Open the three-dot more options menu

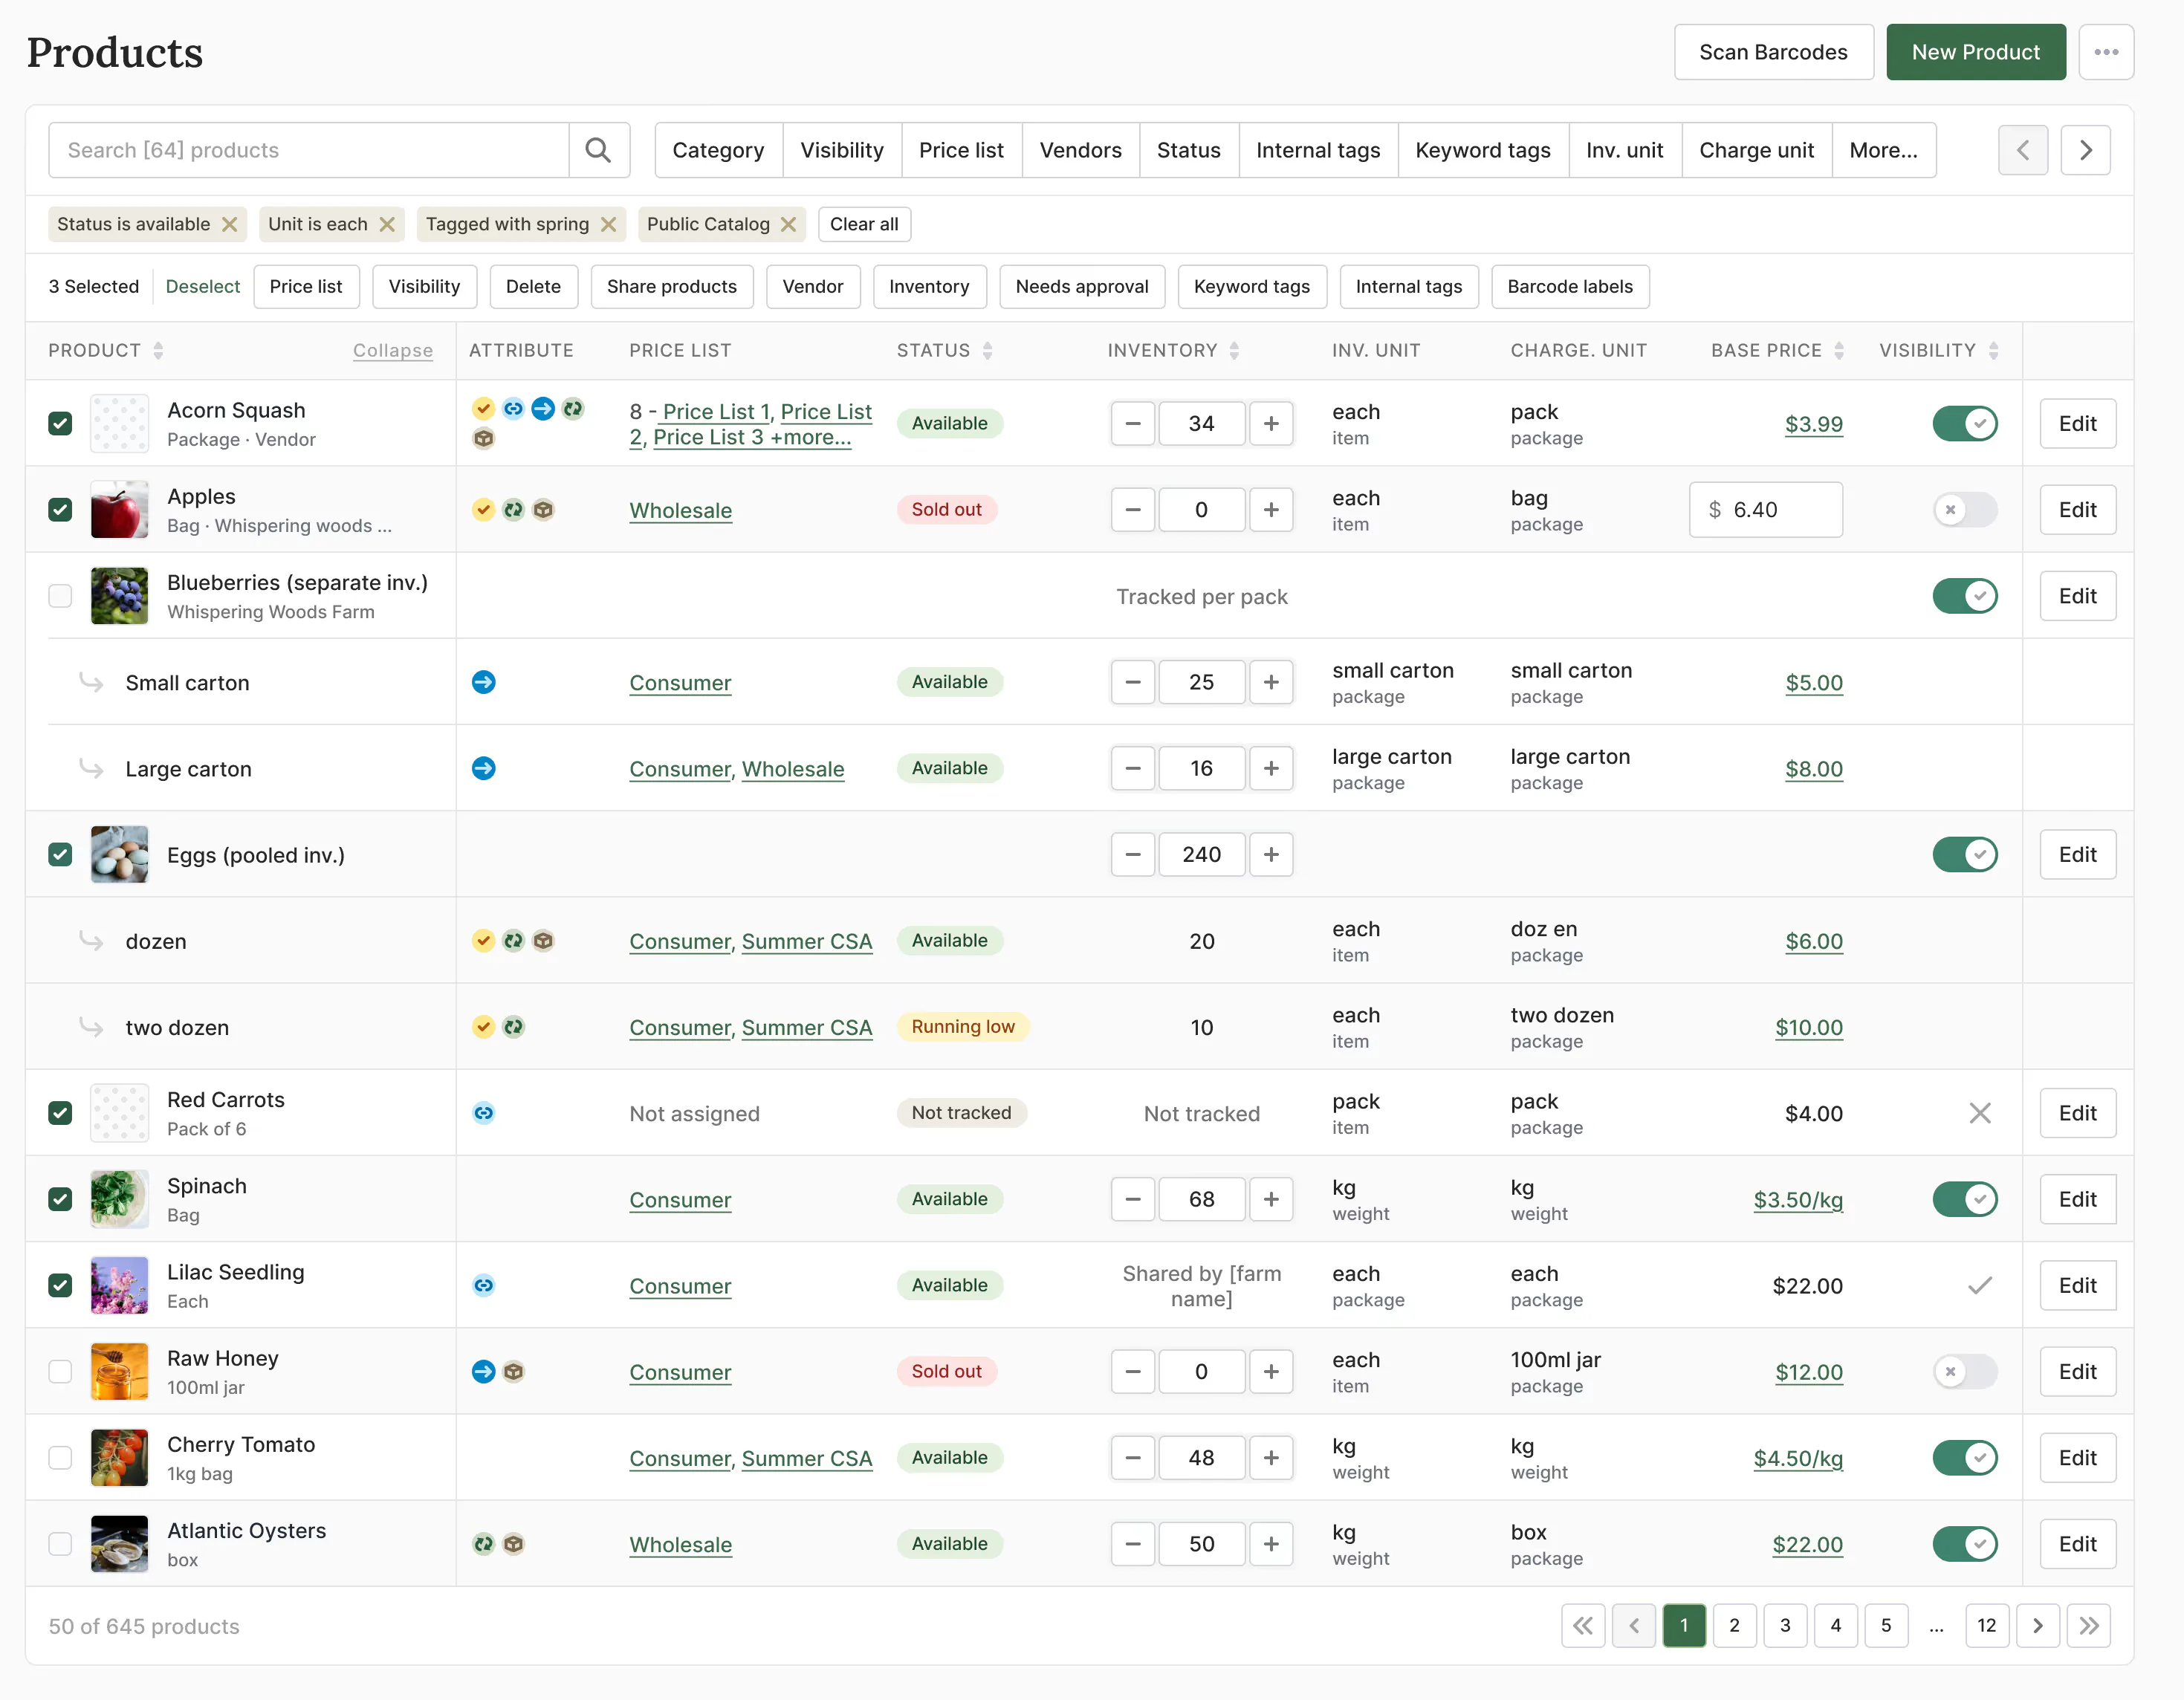pos(2106,52)
